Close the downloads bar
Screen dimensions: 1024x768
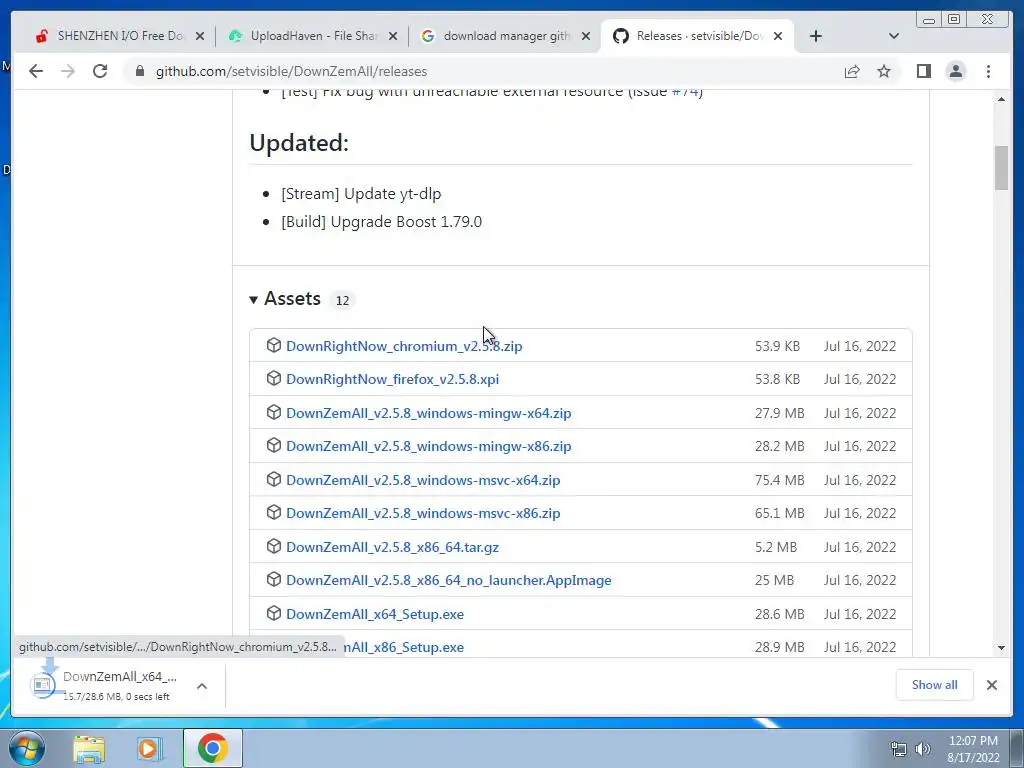992,685
